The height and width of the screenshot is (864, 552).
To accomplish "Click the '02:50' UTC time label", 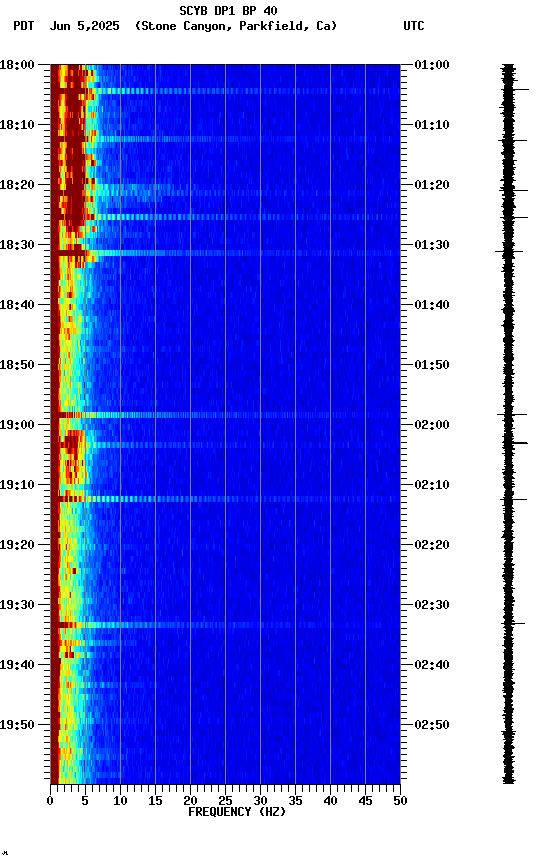I will click(432, 725).
